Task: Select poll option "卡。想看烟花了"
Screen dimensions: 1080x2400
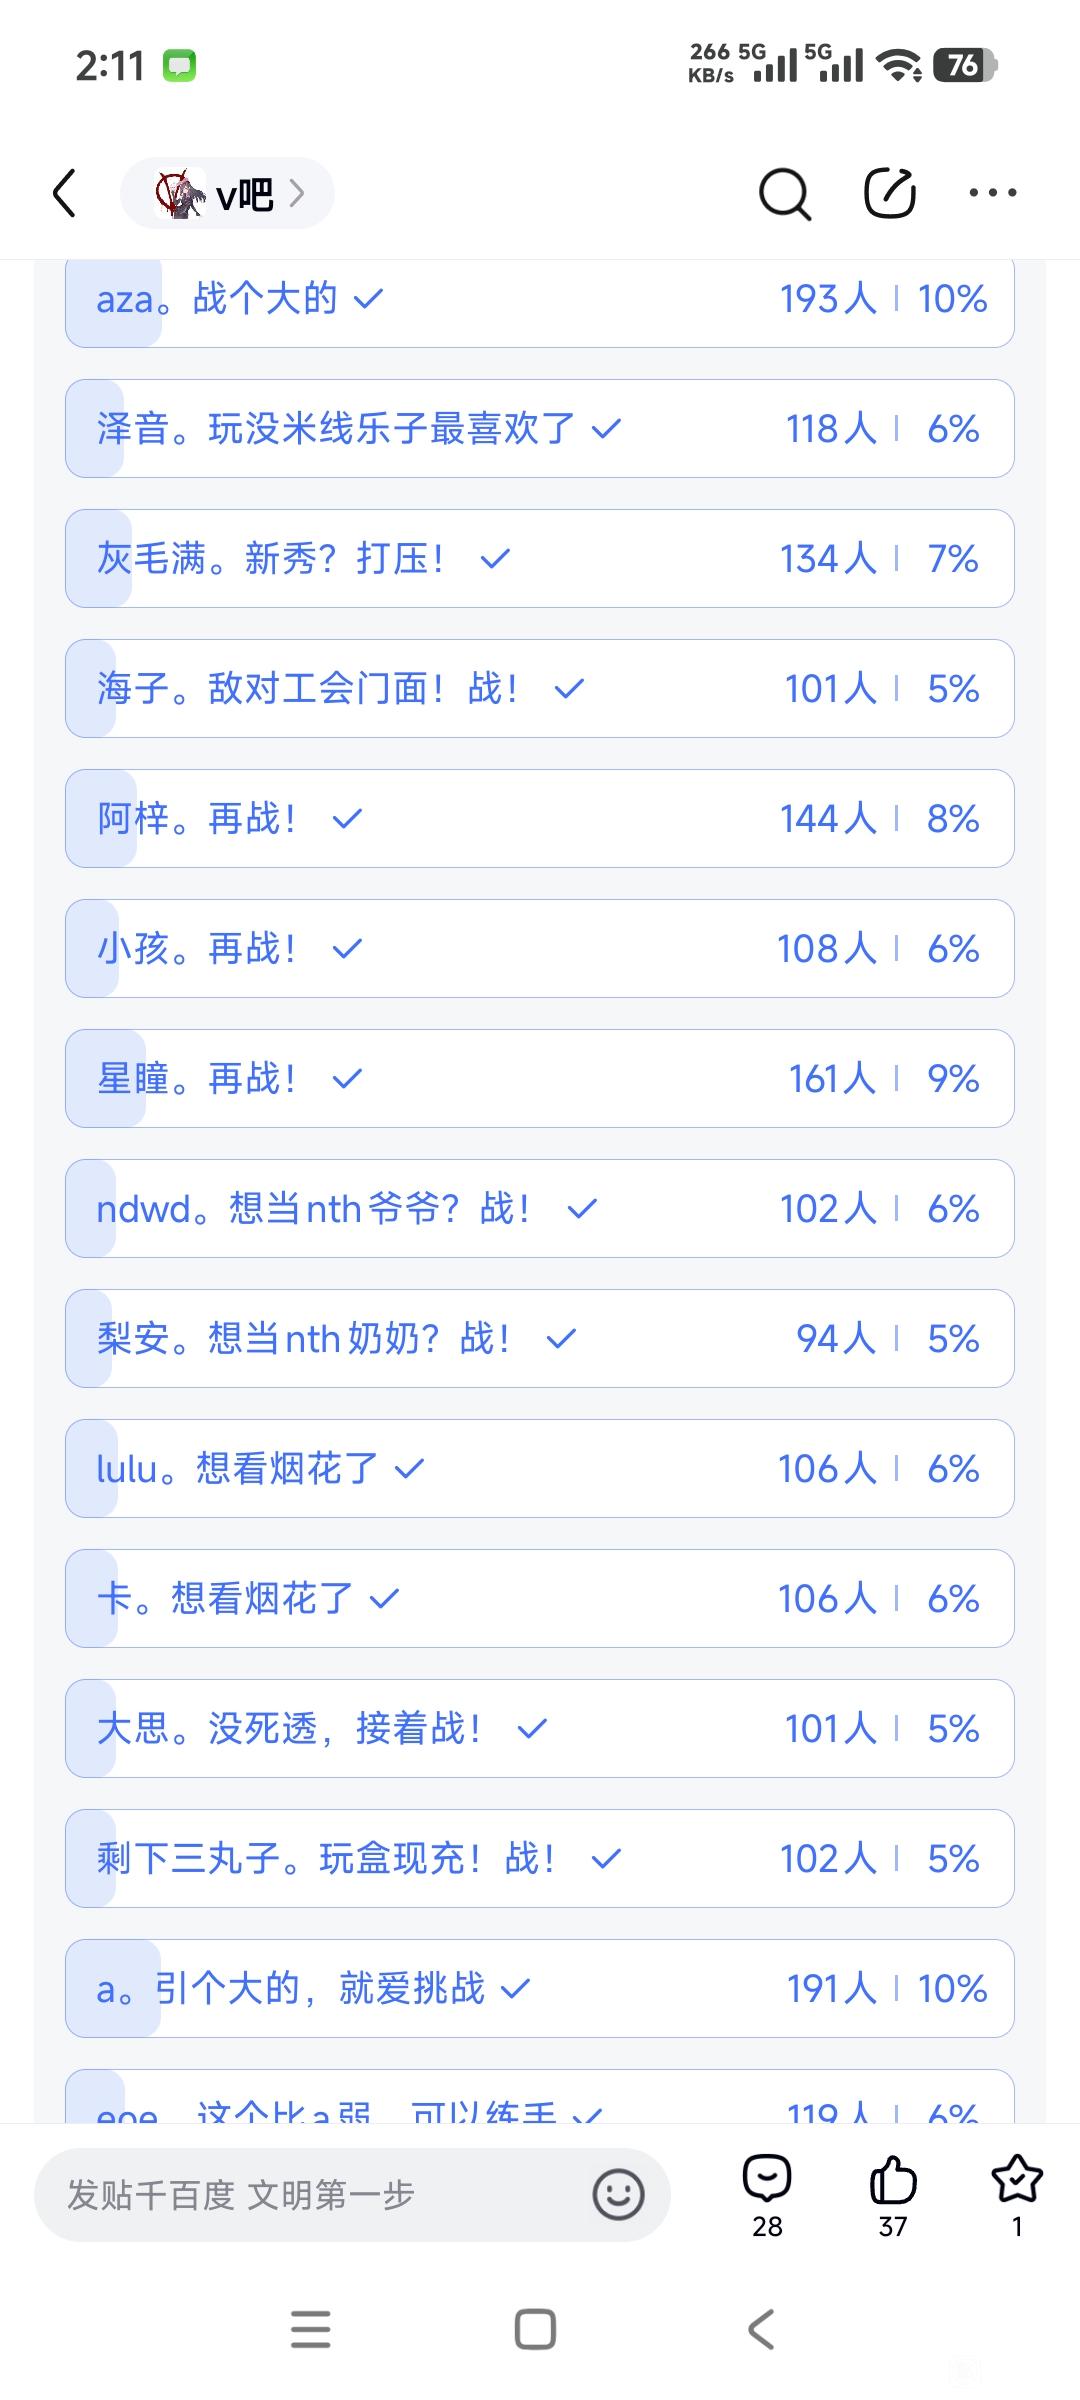Action: coord(540,1599)
